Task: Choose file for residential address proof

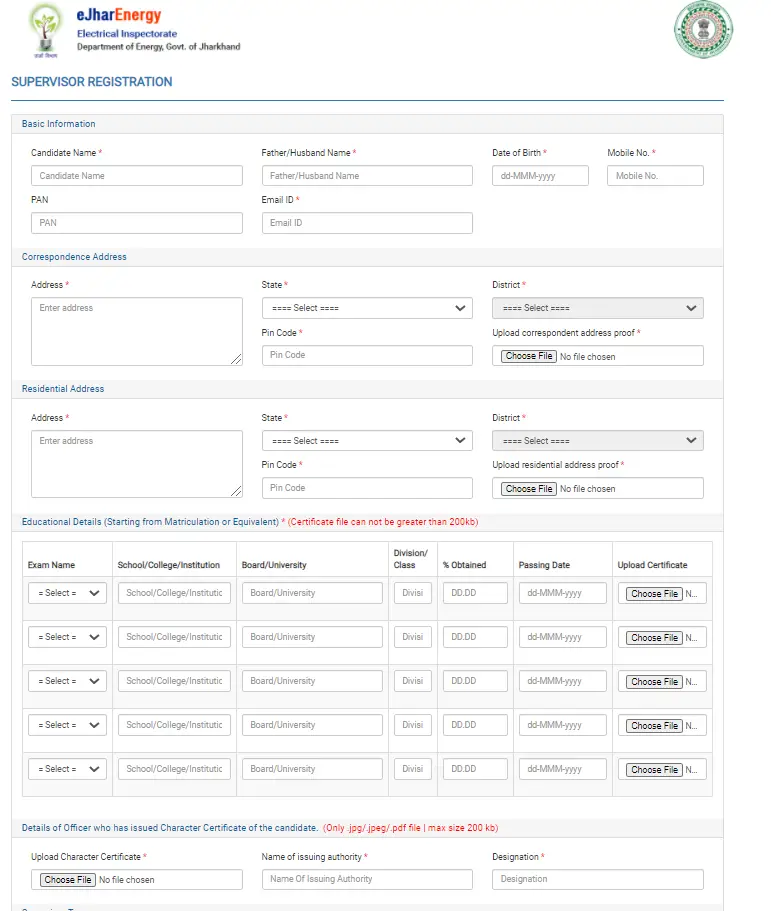Action: point(529,489)
